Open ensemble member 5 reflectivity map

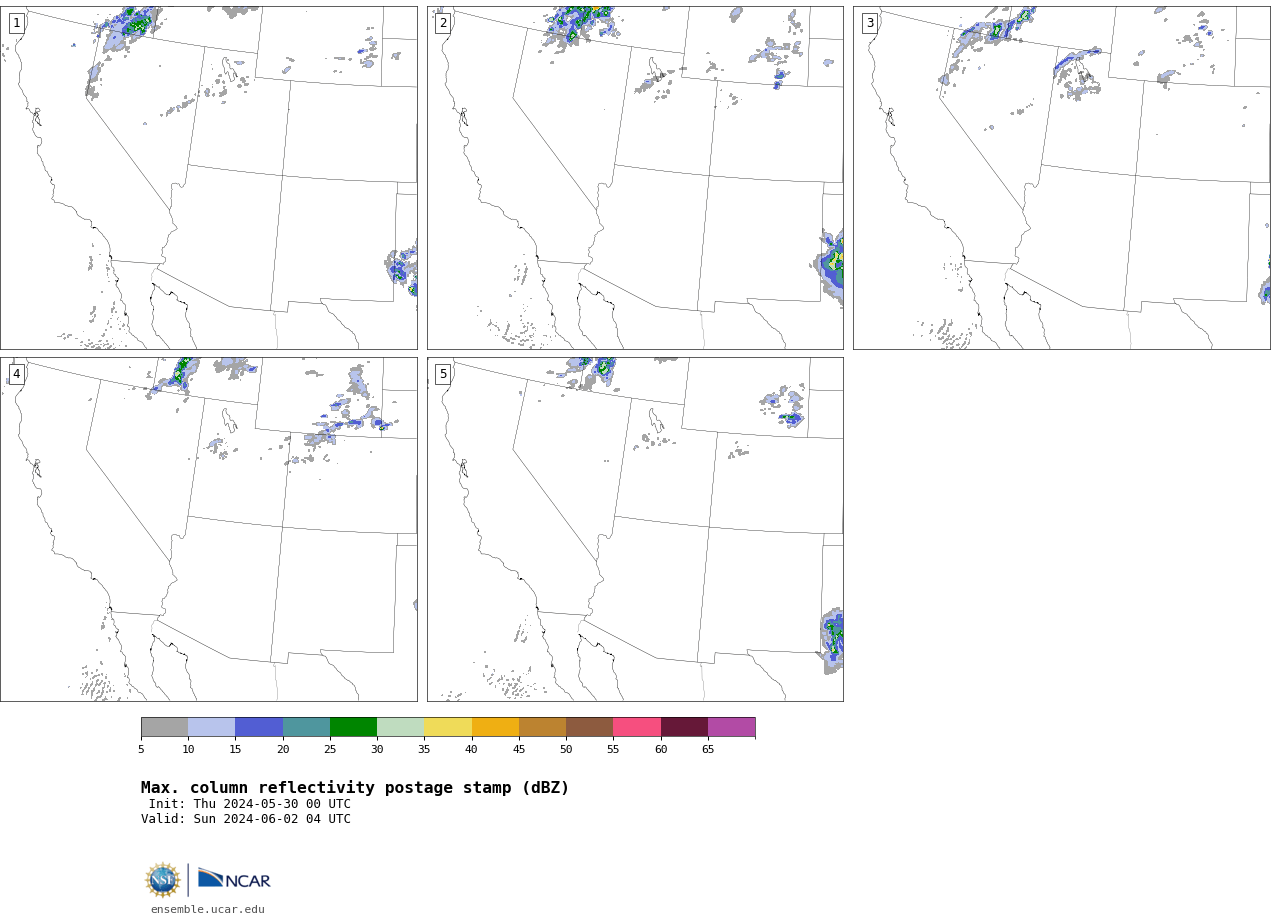pos(635,530)
